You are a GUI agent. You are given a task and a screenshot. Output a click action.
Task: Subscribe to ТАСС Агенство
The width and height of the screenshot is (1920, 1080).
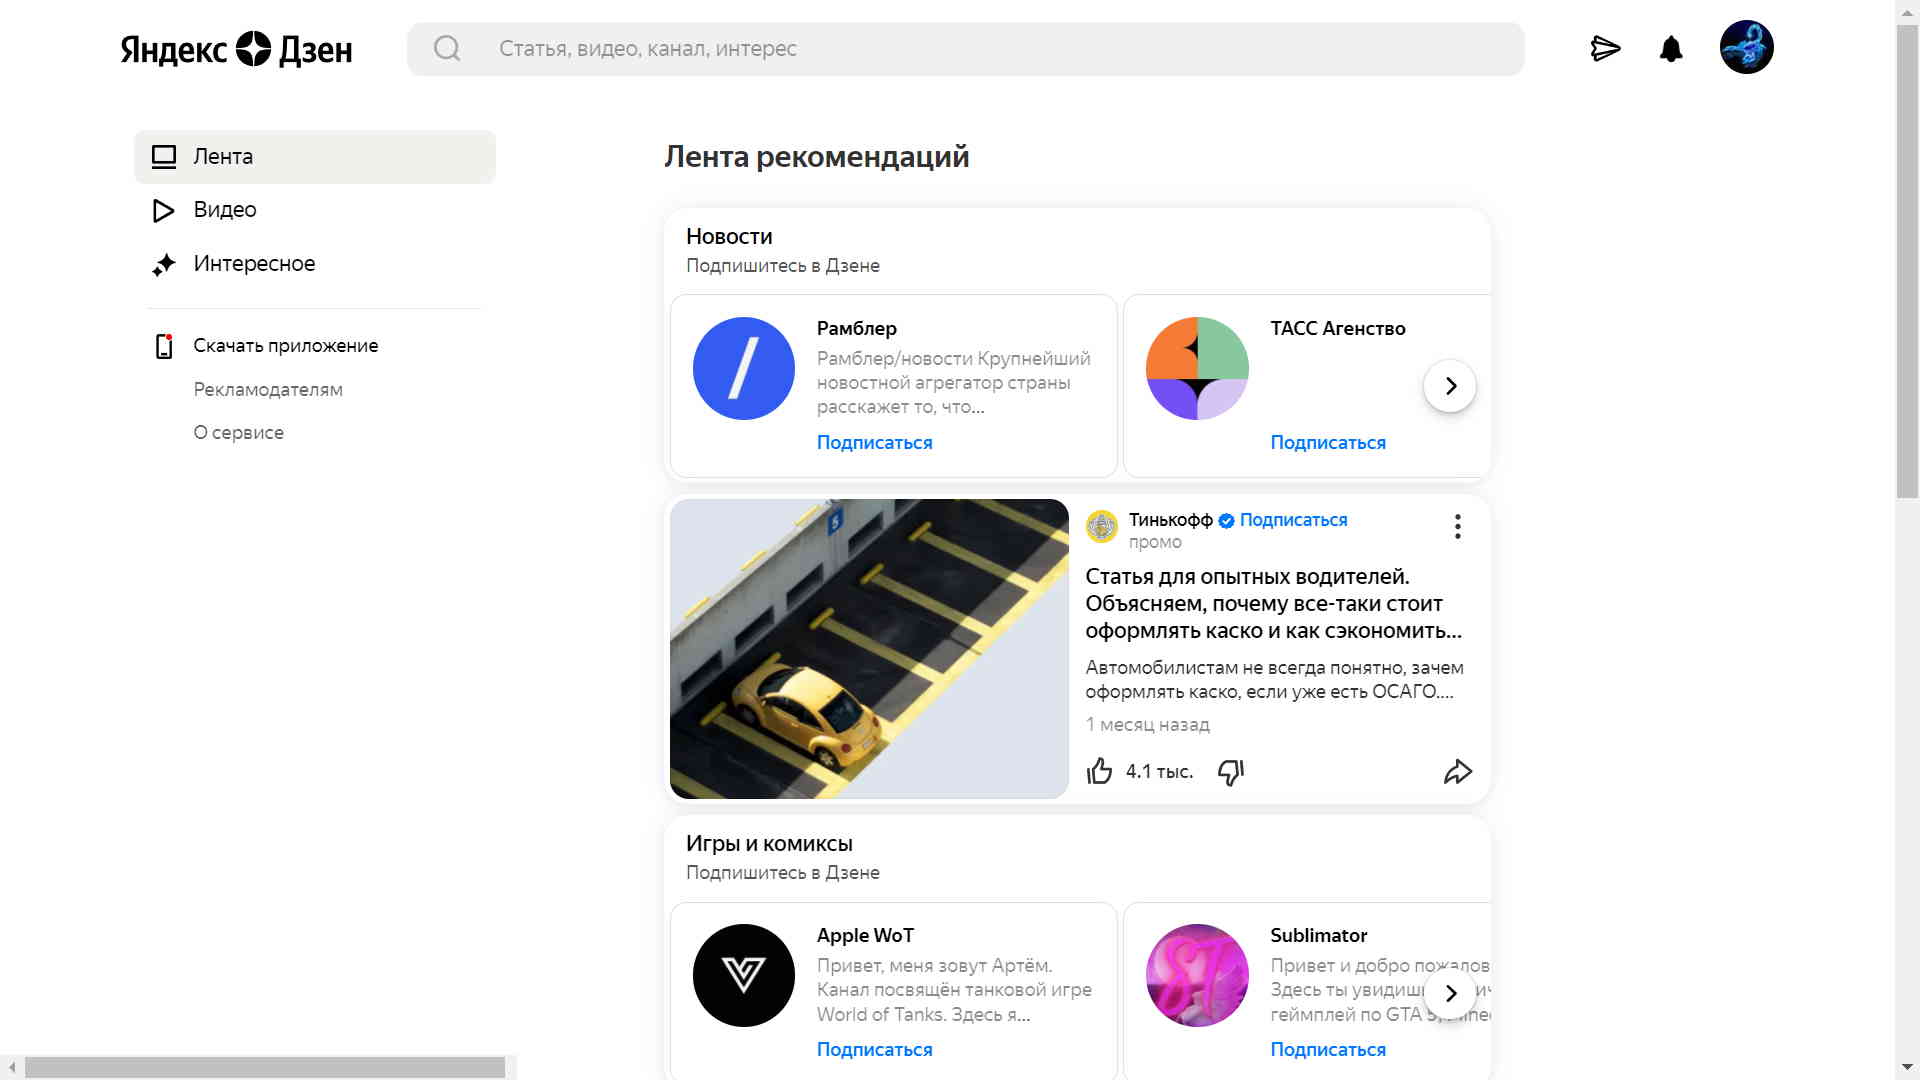click(x=1328, y=443)
